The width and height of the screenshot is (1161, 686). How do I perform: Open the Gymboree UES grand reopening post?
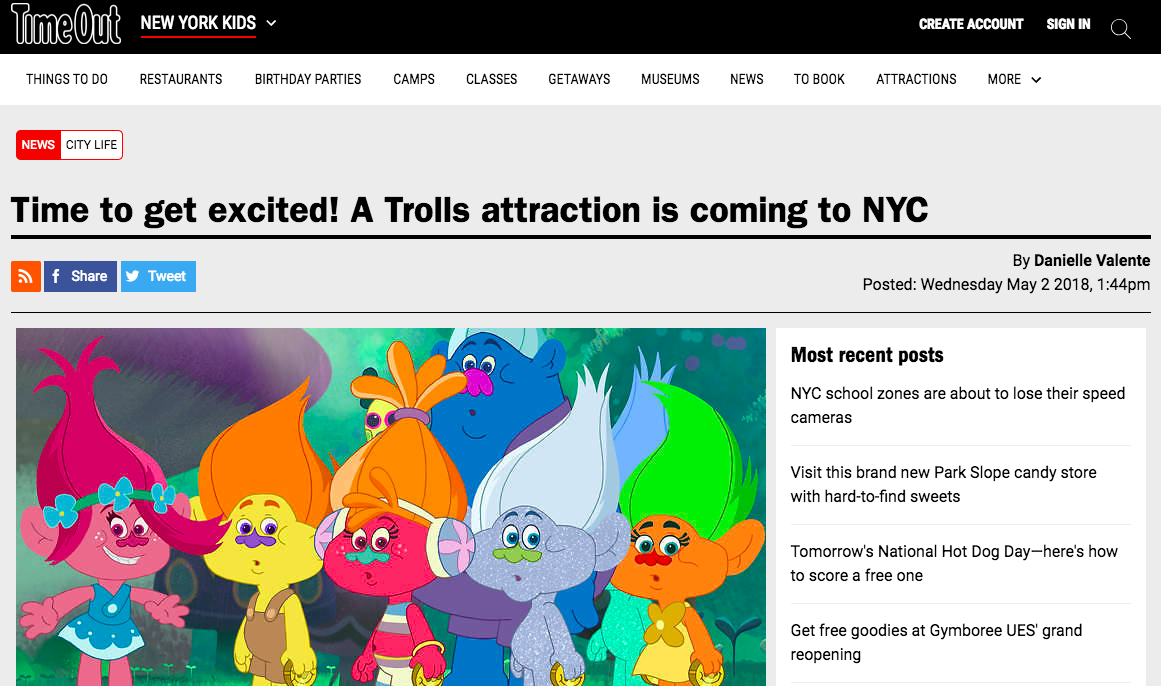coord(936,642)
